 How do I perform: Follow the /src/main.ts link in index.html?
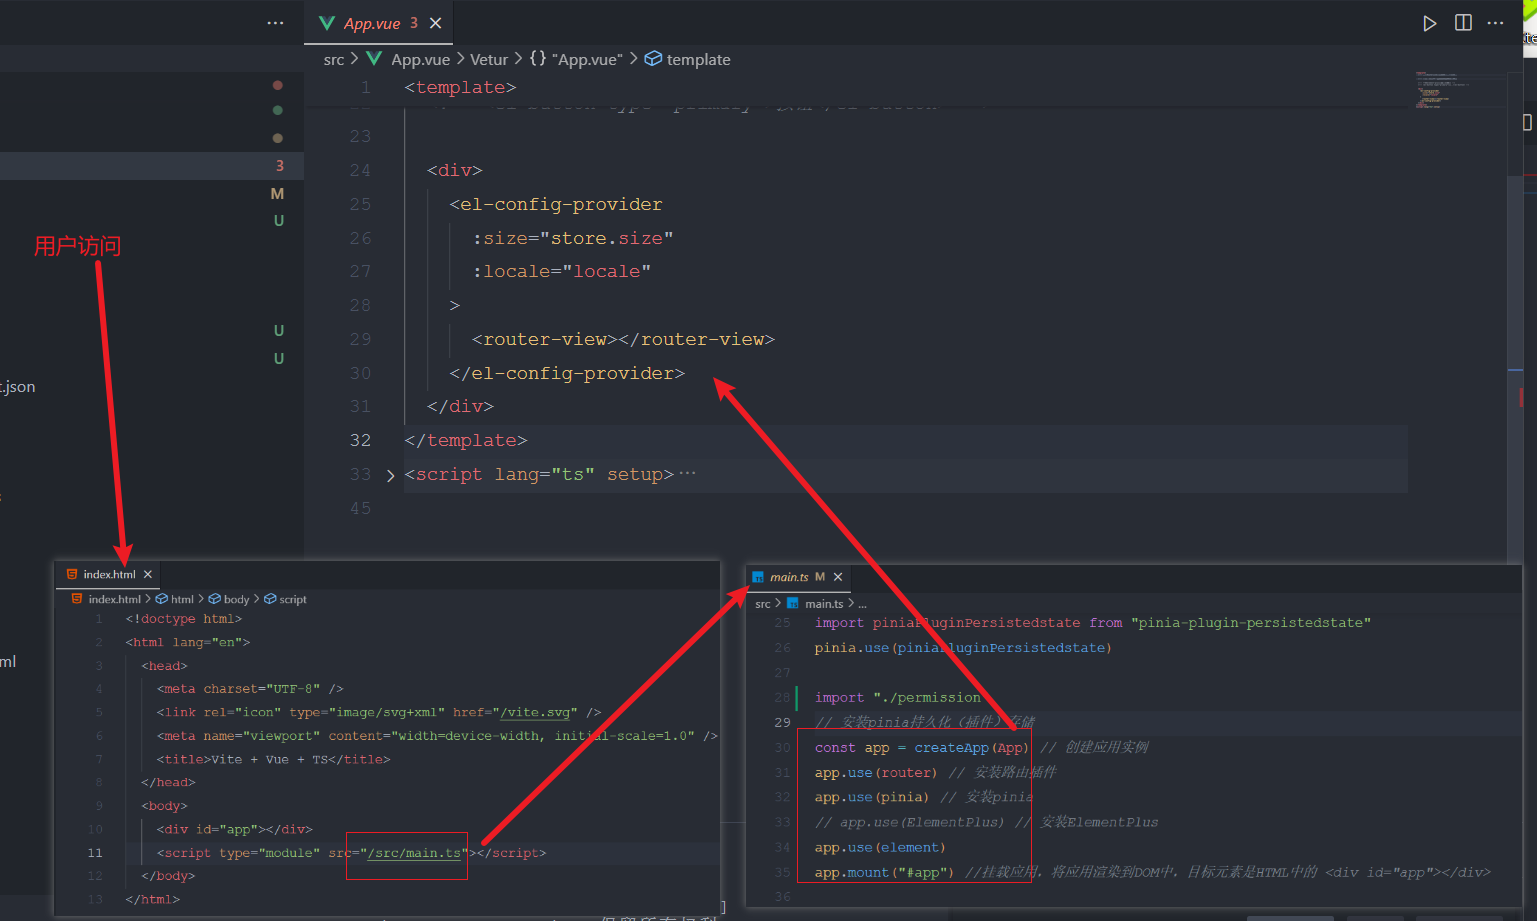click(x=414, y=853)
